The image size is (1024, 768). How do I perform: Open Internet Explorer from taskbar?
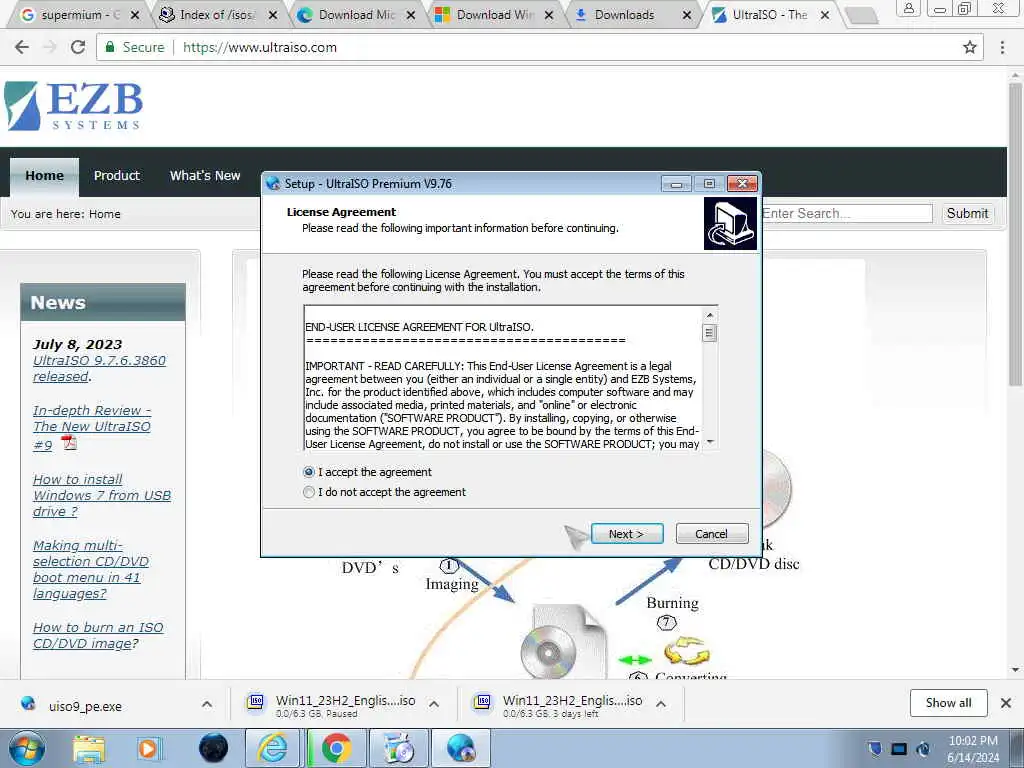(x=272, y=748)
